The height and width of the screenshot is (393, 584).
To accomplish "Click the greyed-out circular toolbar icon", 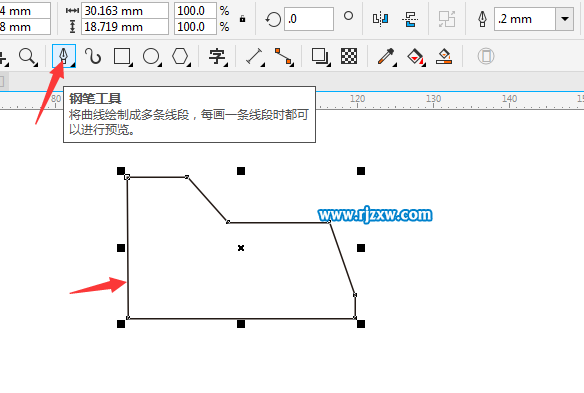I will pyautogui.click(x=486, y=56).
